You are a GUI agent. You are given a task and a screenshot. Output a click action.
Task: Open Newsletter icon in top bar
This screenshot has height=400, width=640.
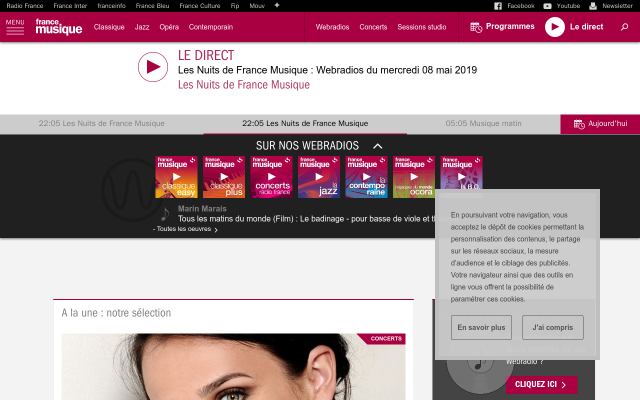[x=593, y=6]
